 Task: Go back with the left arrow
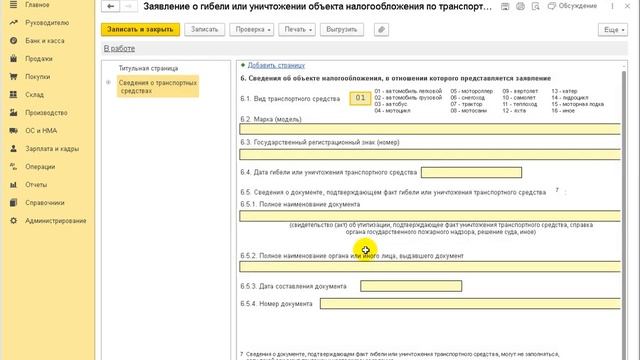coord(110,6)
